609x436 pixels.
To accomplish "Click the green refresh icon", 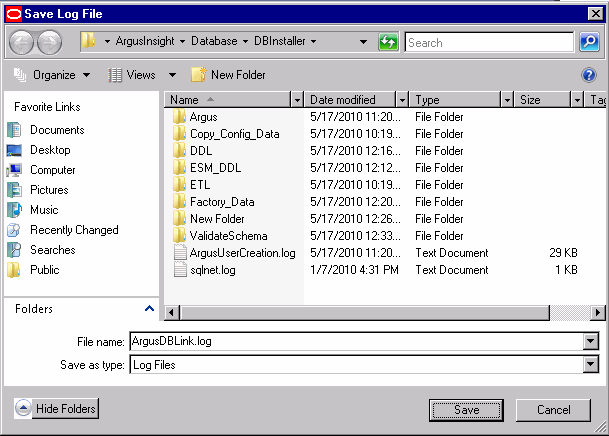I will point(388,42).
